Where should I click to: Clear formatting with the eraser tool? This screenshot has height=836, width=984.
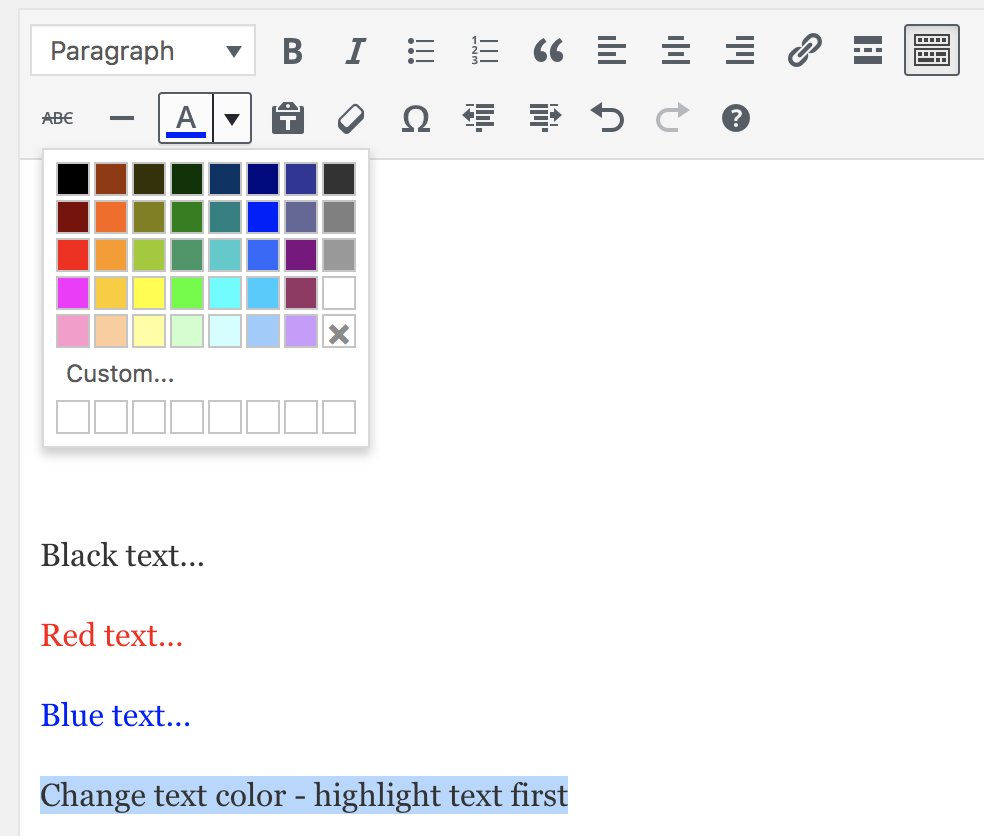(352, 118)
